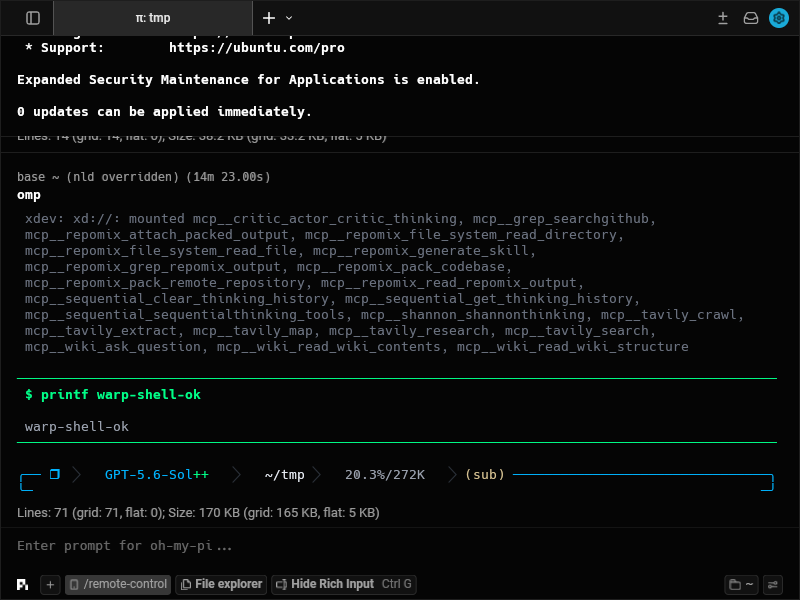Click mcp__wiki_ask_question in the tool list
800x600 pixels.
tap(113, 346)
